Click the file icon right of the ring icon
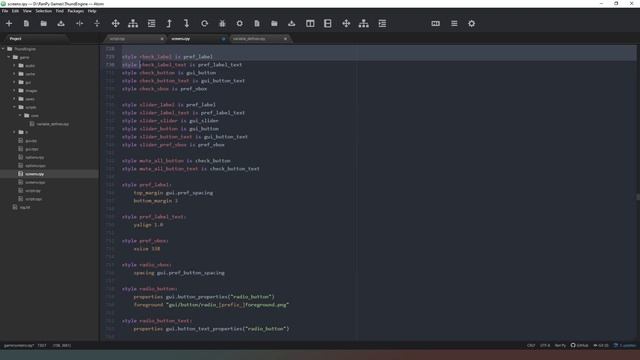640x360 pixels. [257, 24]
